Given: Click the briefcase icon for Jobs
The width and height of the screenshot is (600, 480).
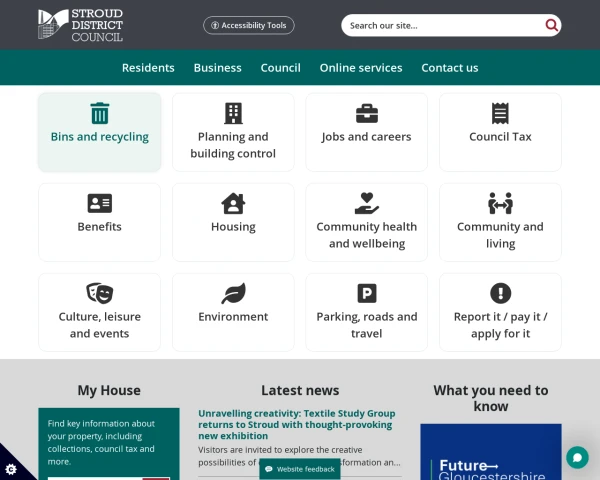Looking at the screenshot, I should 367,113.
